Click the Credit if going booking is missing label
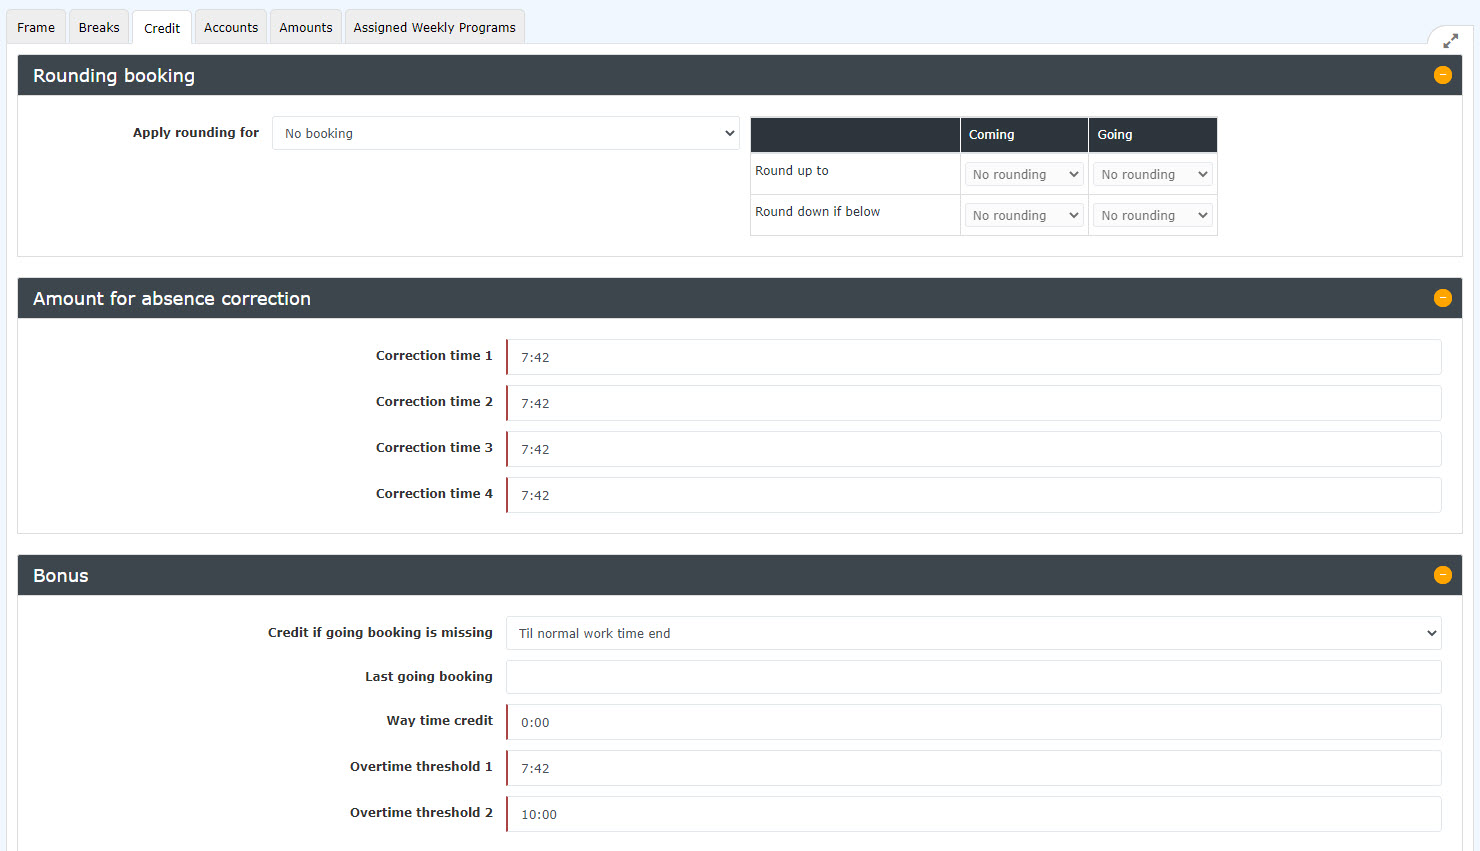 tap(380, 633)
